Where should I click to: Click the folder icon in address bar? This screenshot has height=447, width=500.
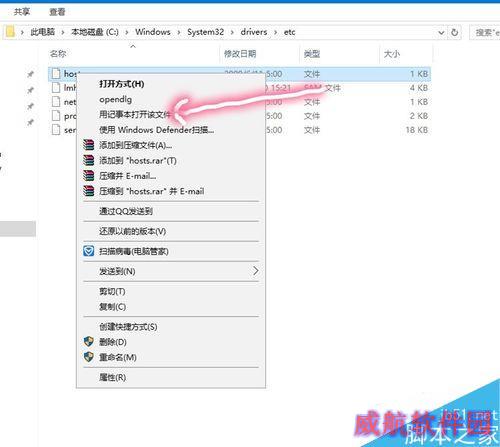(10, 32)
